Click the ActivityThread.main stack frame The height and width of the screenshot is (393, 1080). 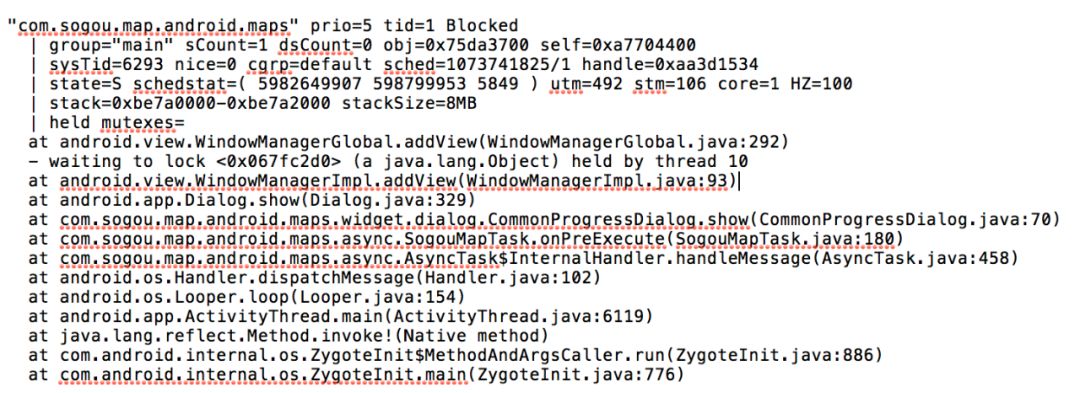(x=340, y=317)
